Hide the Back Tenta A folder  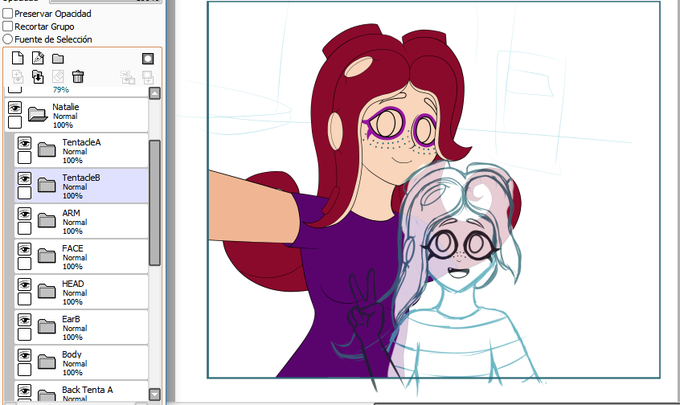click(24, 390)
